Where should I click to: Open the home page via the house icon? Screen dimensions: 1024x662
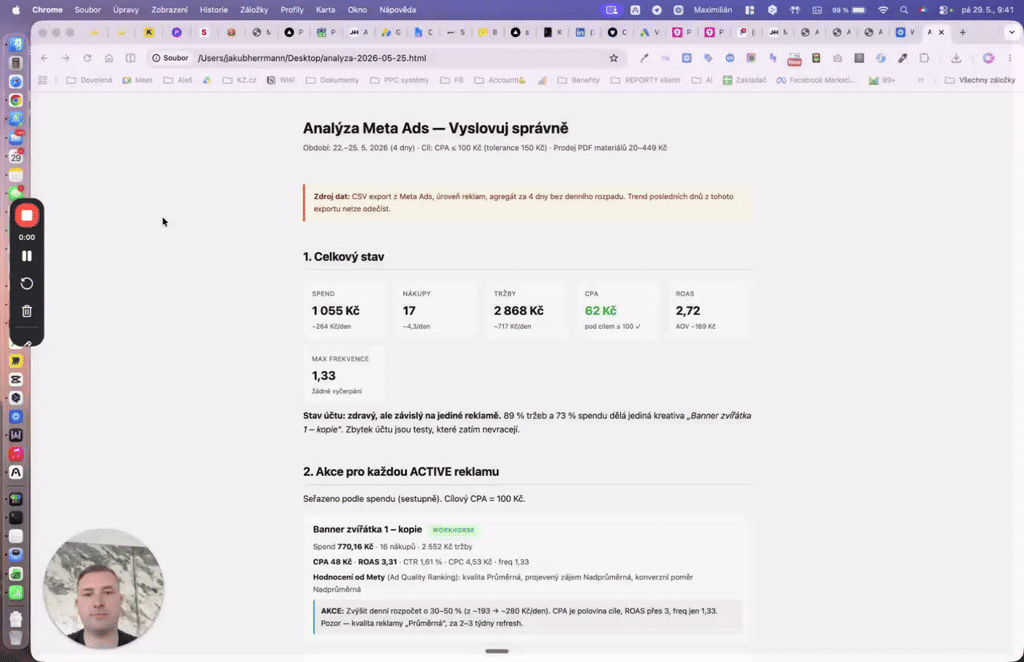[x=109, y=58]
